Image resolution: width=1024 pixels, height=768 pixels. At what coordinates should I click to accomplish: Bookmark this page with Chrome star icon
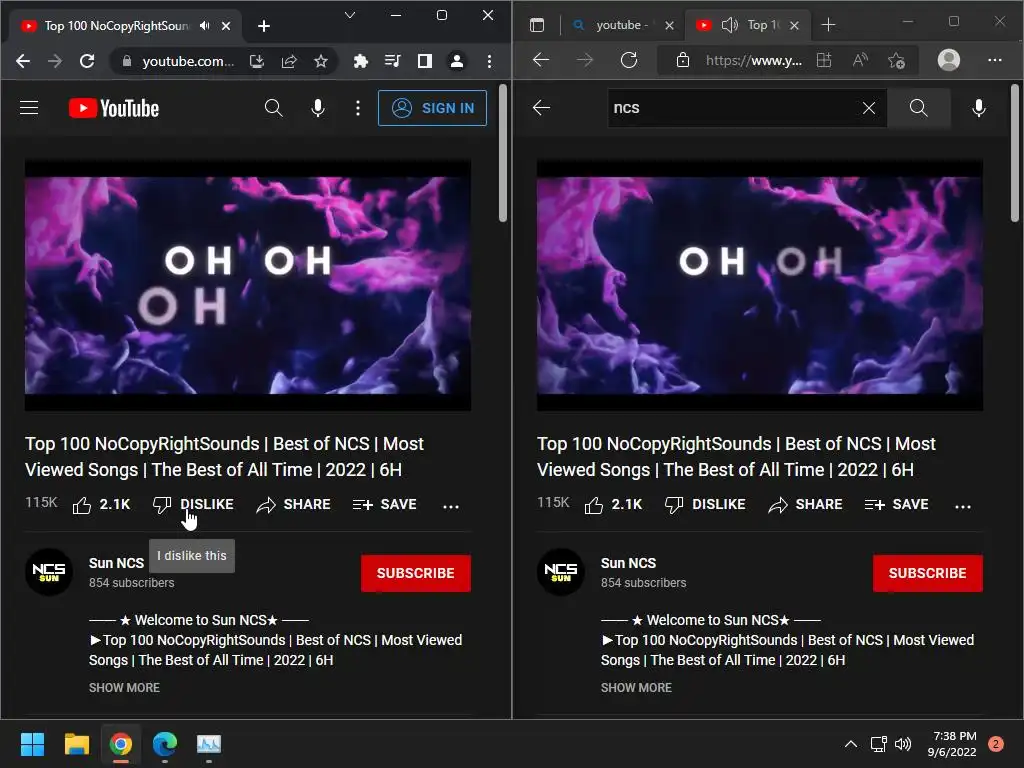321,61
